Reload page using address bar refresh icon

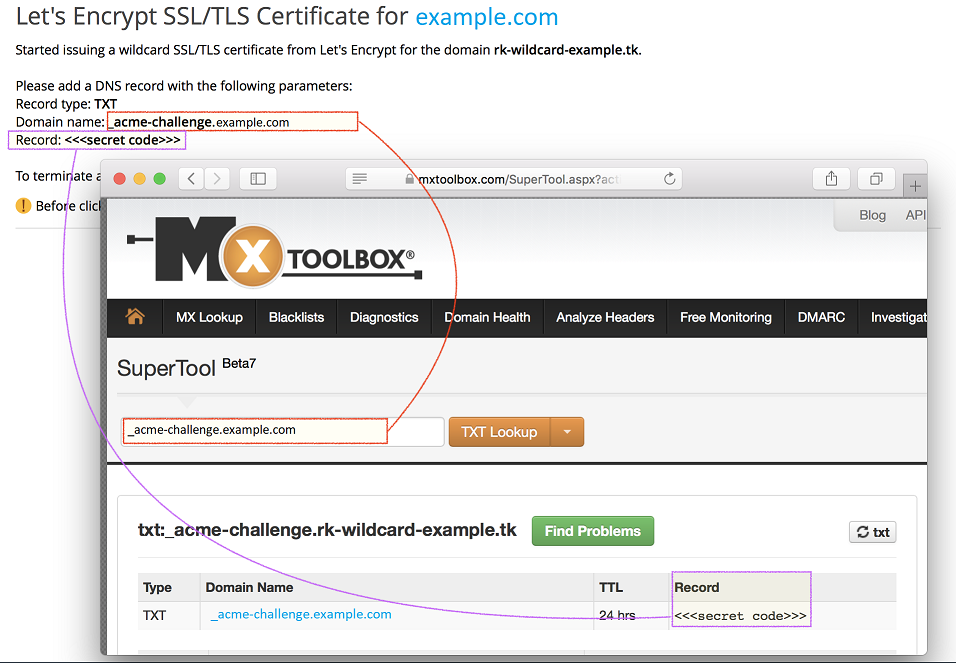(x=669, y=179)
